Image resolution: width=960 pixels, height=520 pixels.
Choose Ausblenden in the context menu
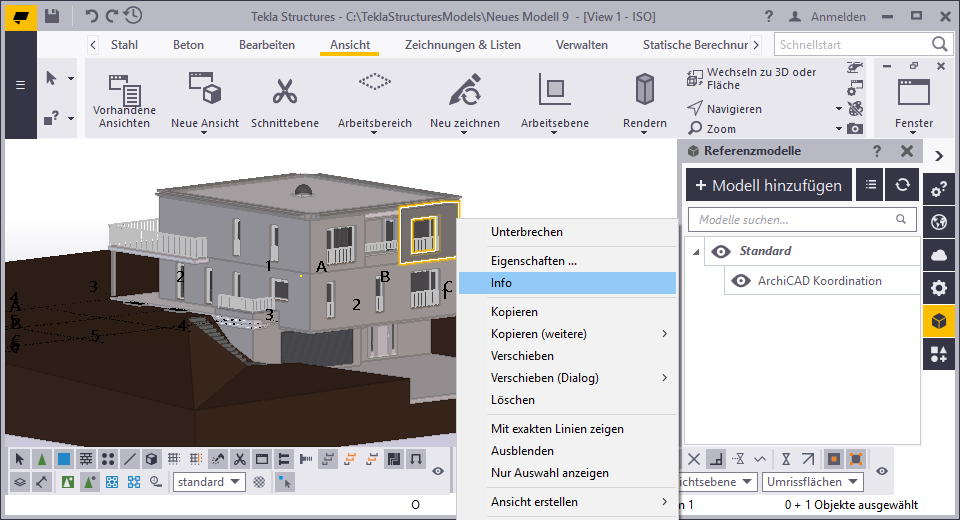(567, 451)
